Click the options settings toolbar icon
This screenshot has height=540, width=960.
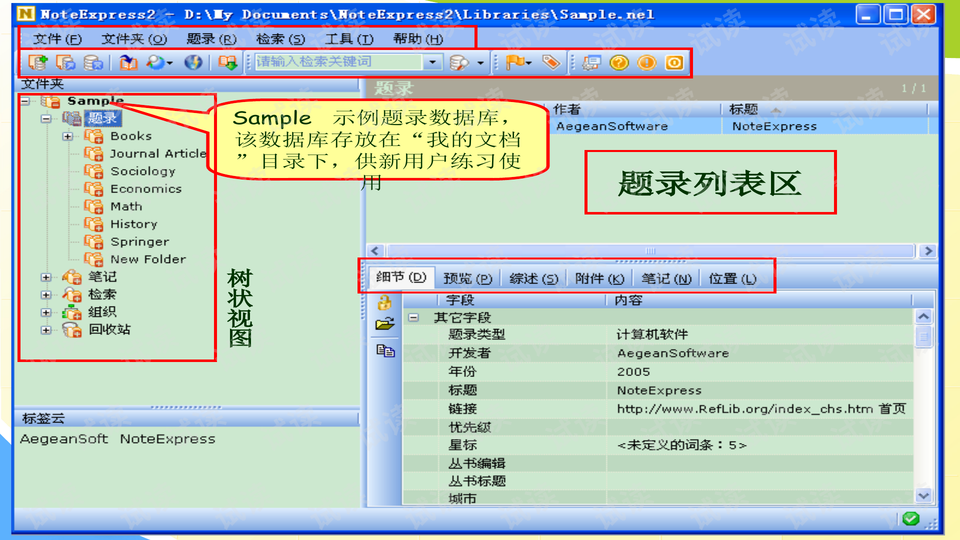pos(591,62)
